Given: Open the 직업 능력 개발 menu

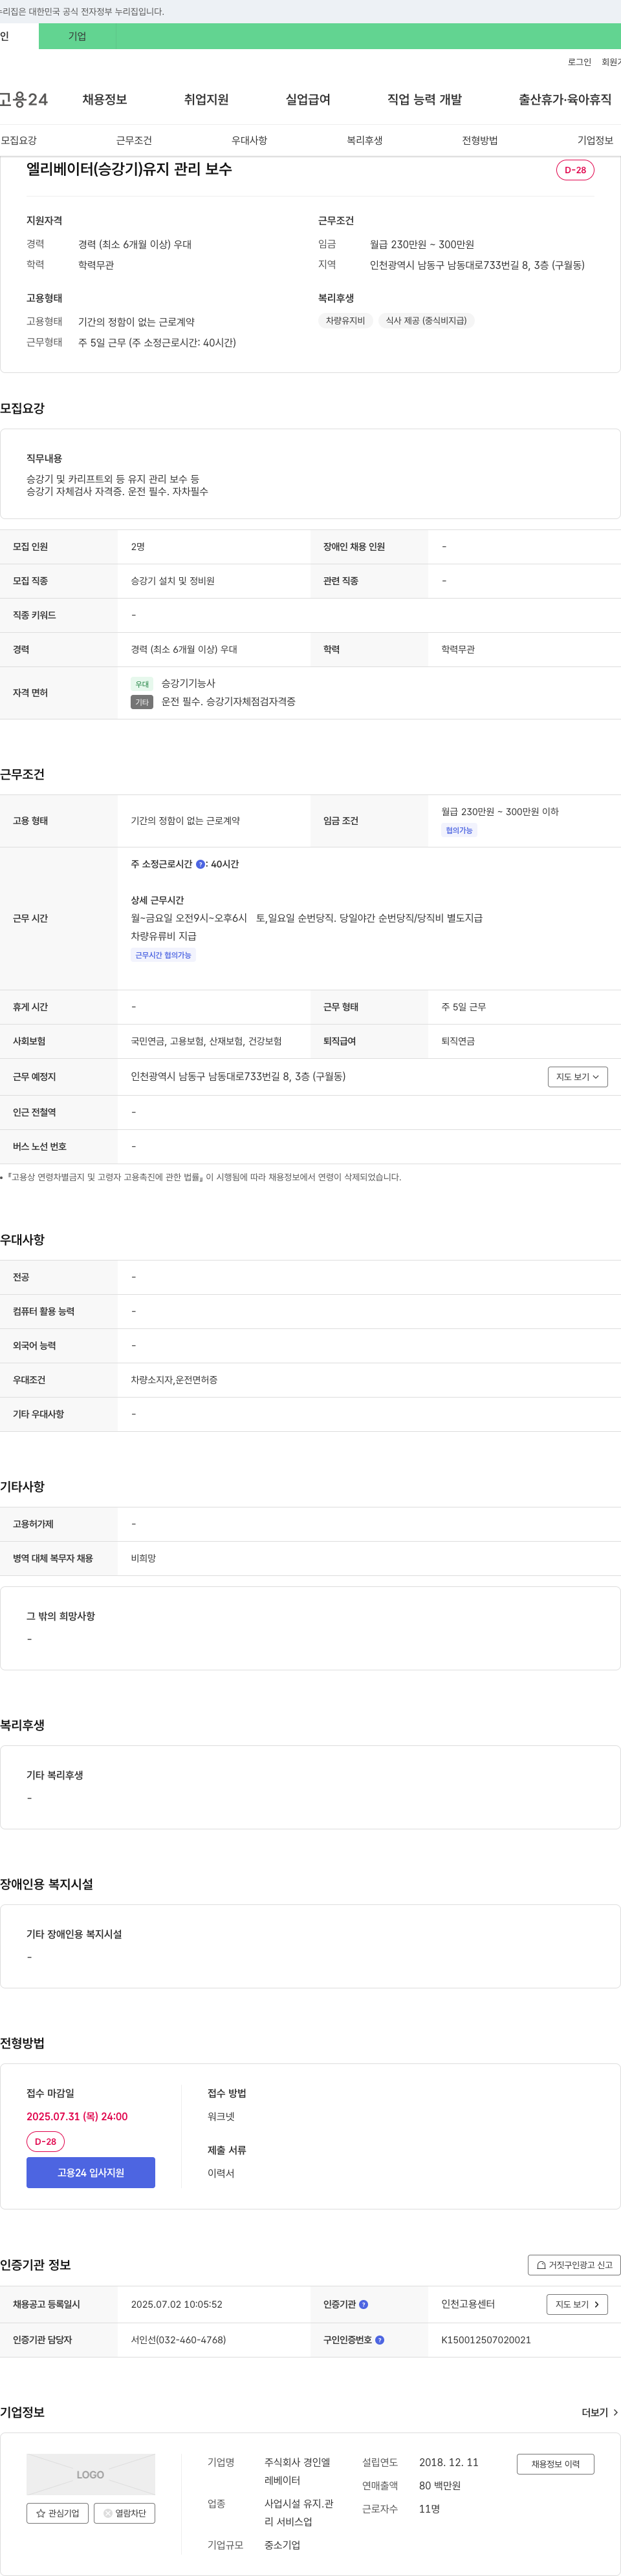Looking at the screenshot, I should [x=425, y=100].
